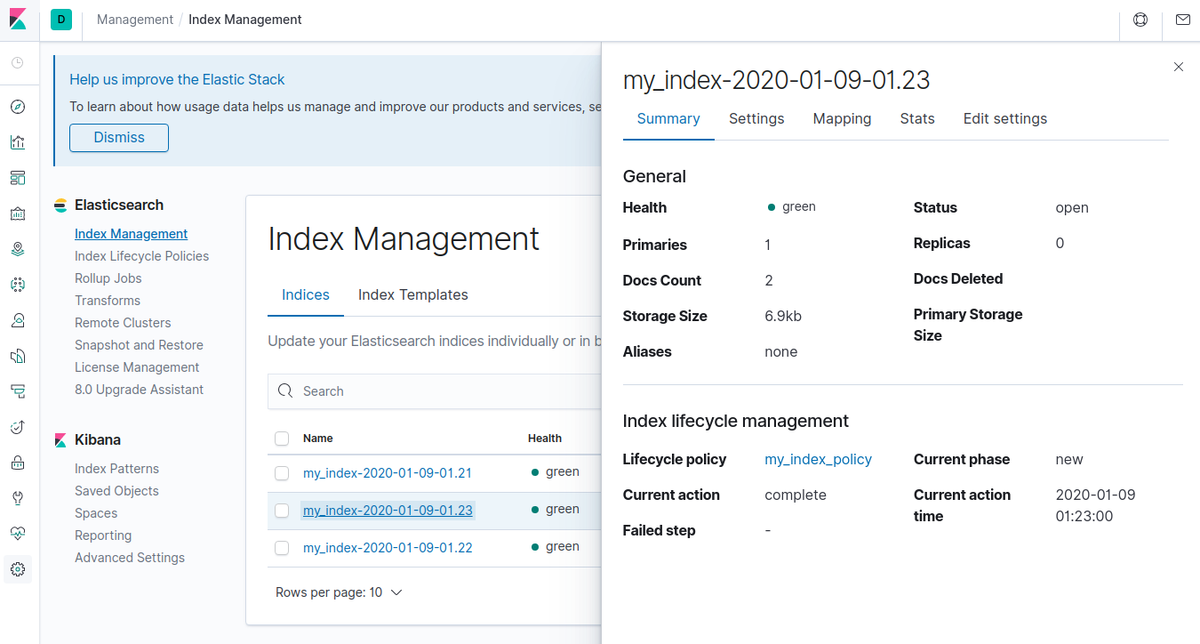Open the newsfeed envelope icon
Image resolution: width=1200 pixels, height=644 pixels.
pyautogui.click(x=1182, y=19)
